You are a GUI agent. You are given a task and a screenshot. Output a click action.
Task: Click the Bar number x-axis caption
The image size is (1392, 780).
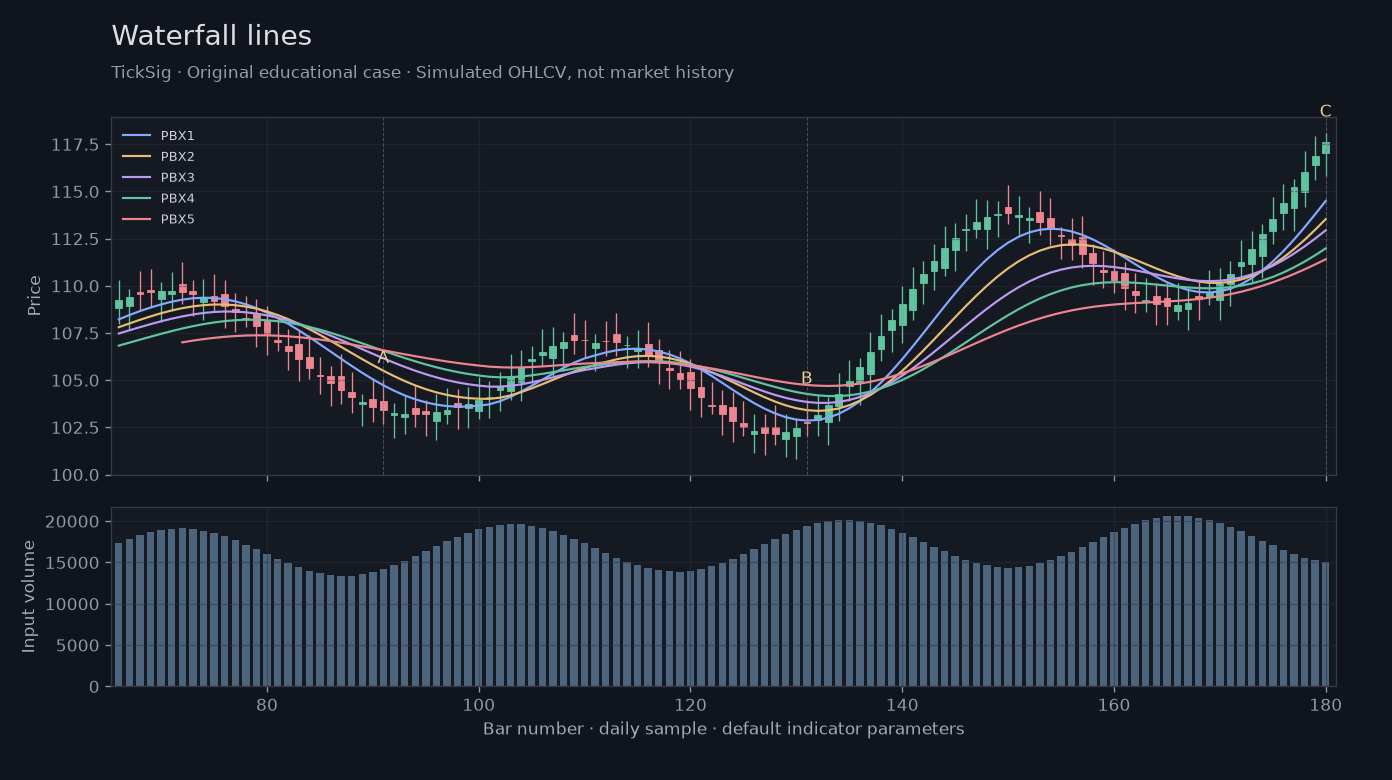(x=724, y=729)
